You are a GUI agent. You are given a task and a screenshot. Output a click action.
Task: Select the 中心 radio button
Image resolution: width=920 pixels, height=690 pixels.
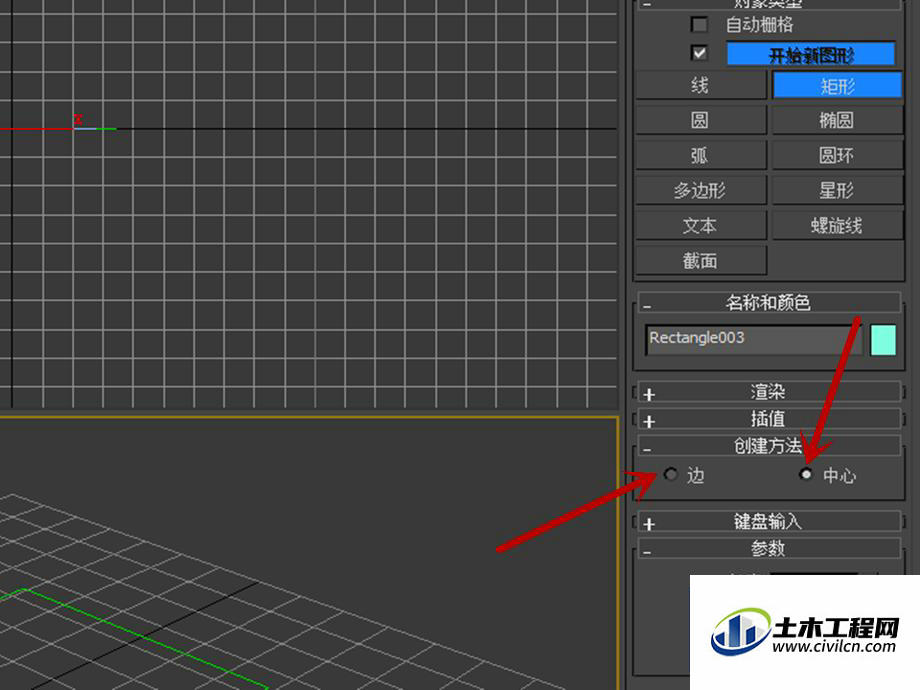click(x=806, y=474)
